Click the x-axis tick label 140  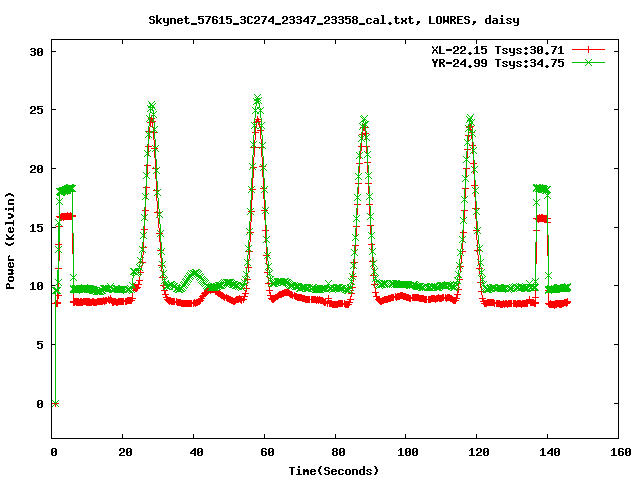click(550, 452)
